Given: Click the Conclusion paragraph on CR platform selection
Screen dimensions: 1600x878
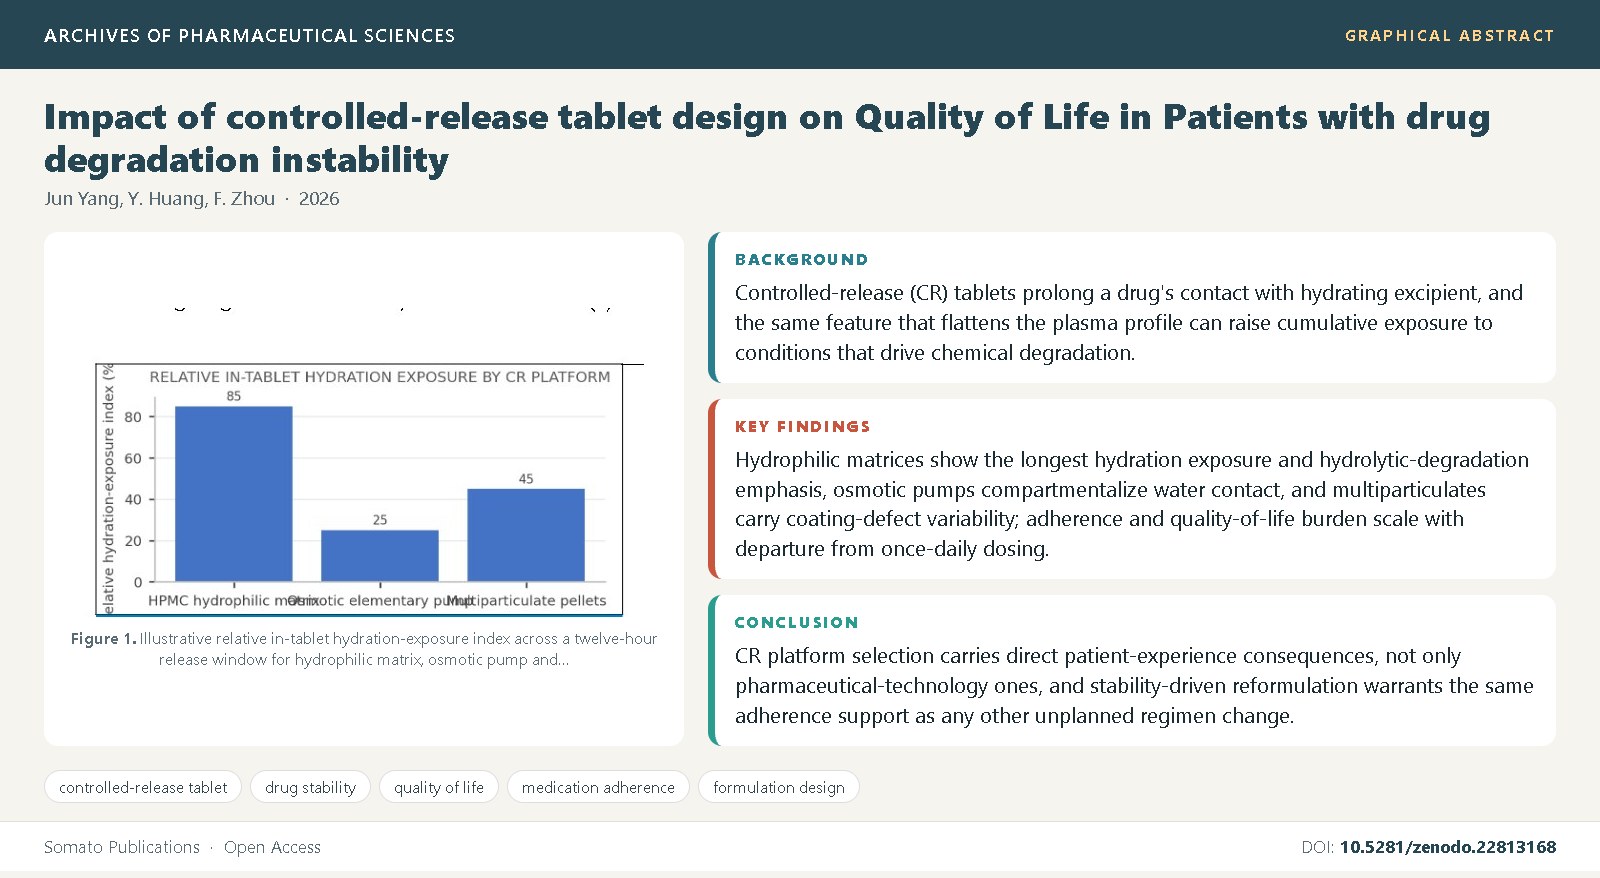Looking at the screenshot, I should click(1134, 686).
